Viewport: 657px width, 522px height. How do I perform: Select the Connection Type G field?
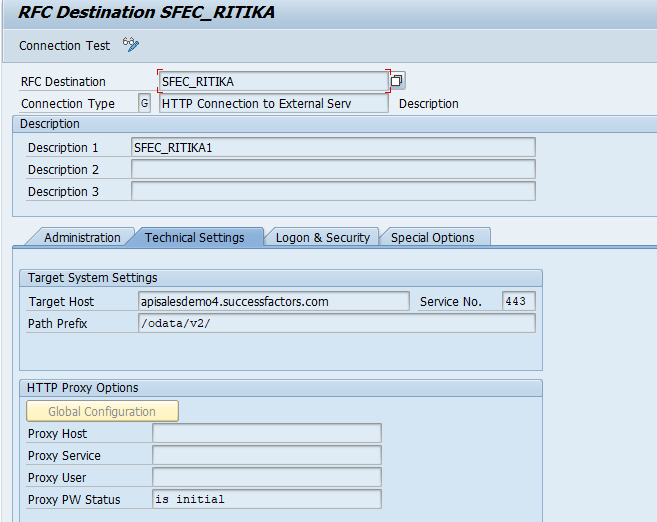click(144, 103)
